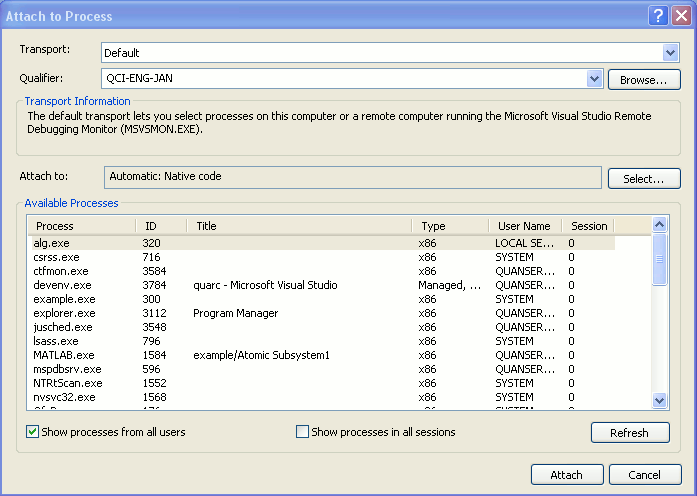Sort by Process column header
Viewport: 697px width, 496px height.
[80, 226]
